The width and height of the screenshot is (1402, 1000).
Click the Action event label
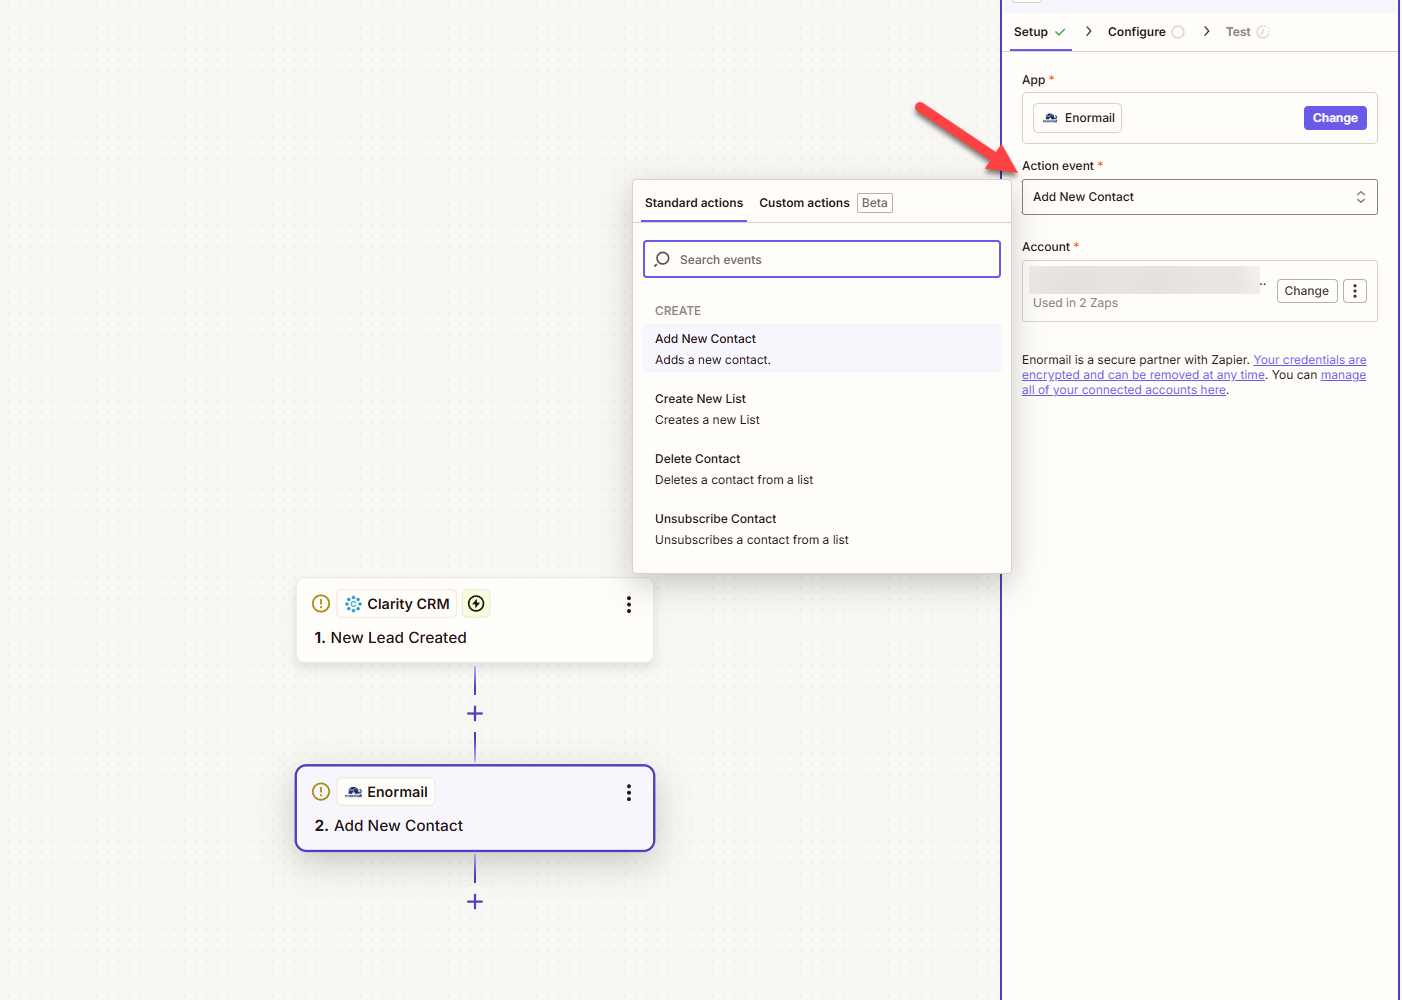tap(1058, 166)
